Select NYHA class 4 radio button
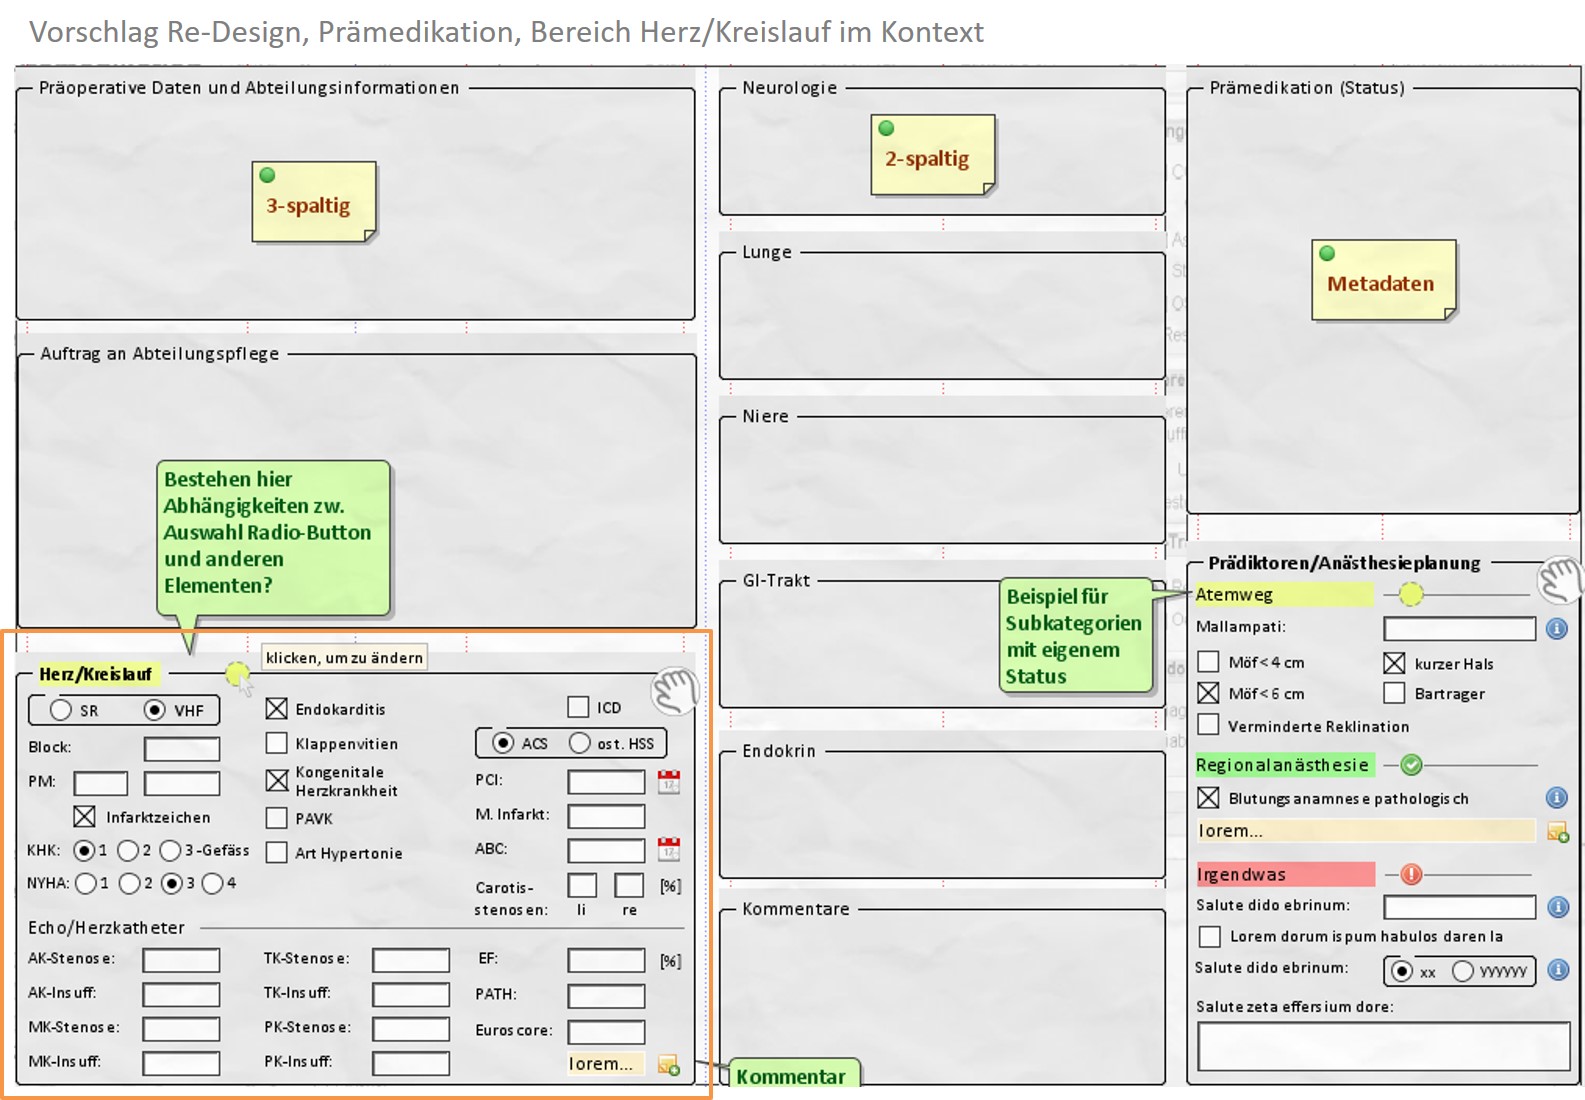 pos(212,884)
